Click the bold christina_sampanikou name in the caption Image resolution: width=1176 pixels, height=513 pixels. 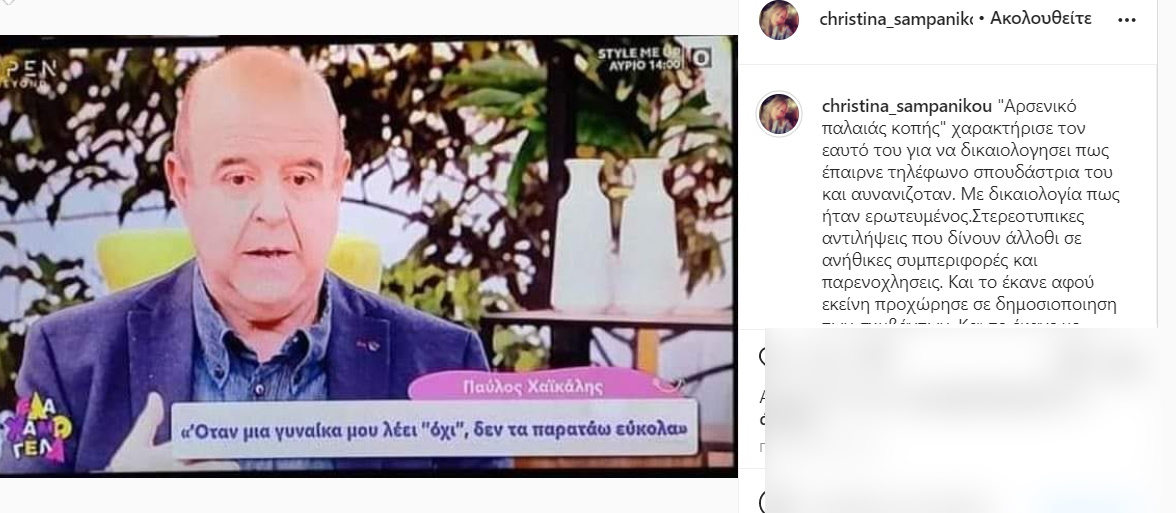(x=907, y=106)
